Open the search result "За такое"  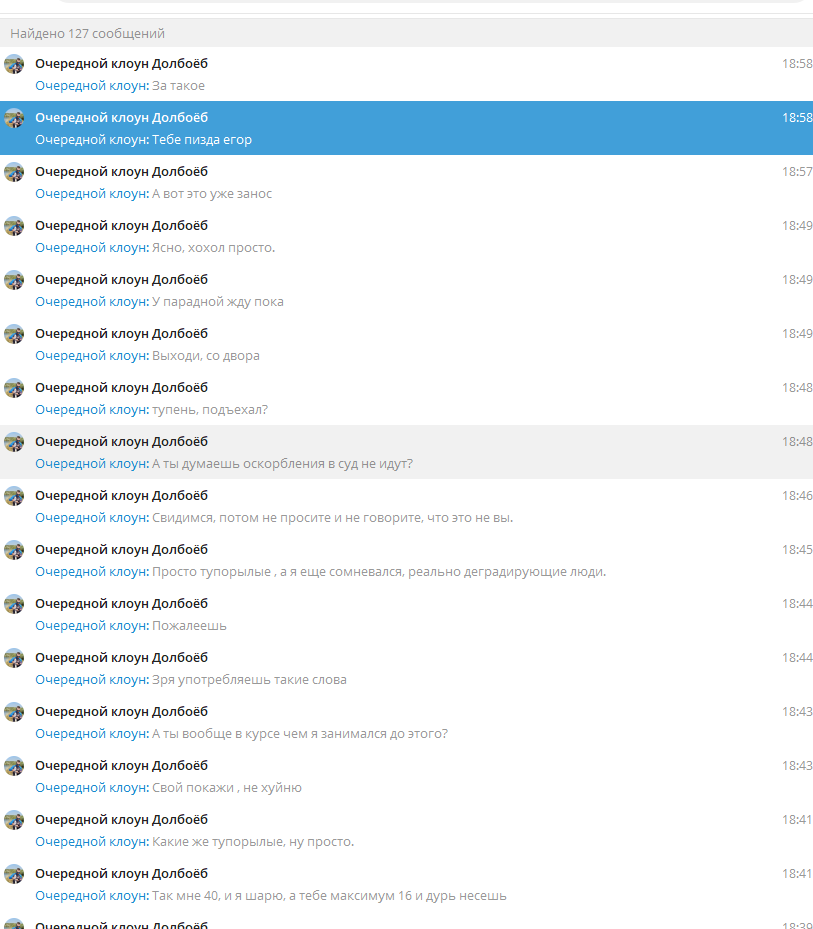tap(406, 74)
